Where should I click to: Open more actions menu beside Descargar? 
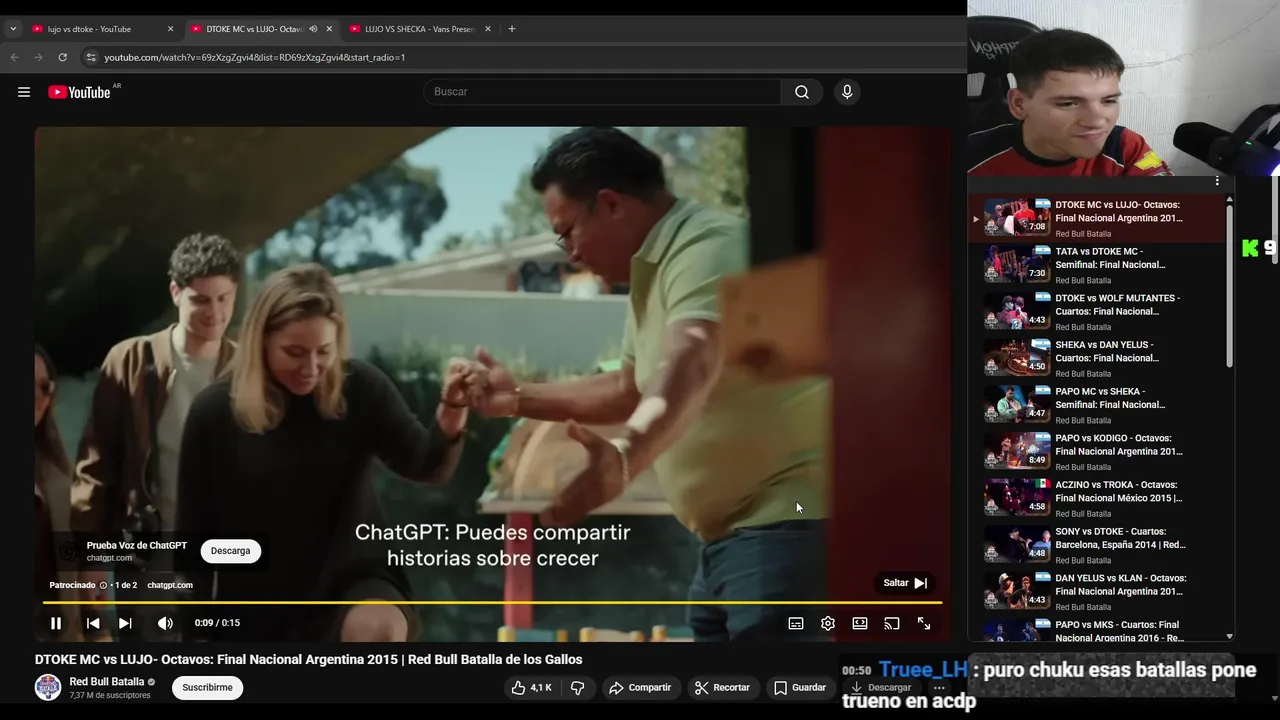coord(939,688)
